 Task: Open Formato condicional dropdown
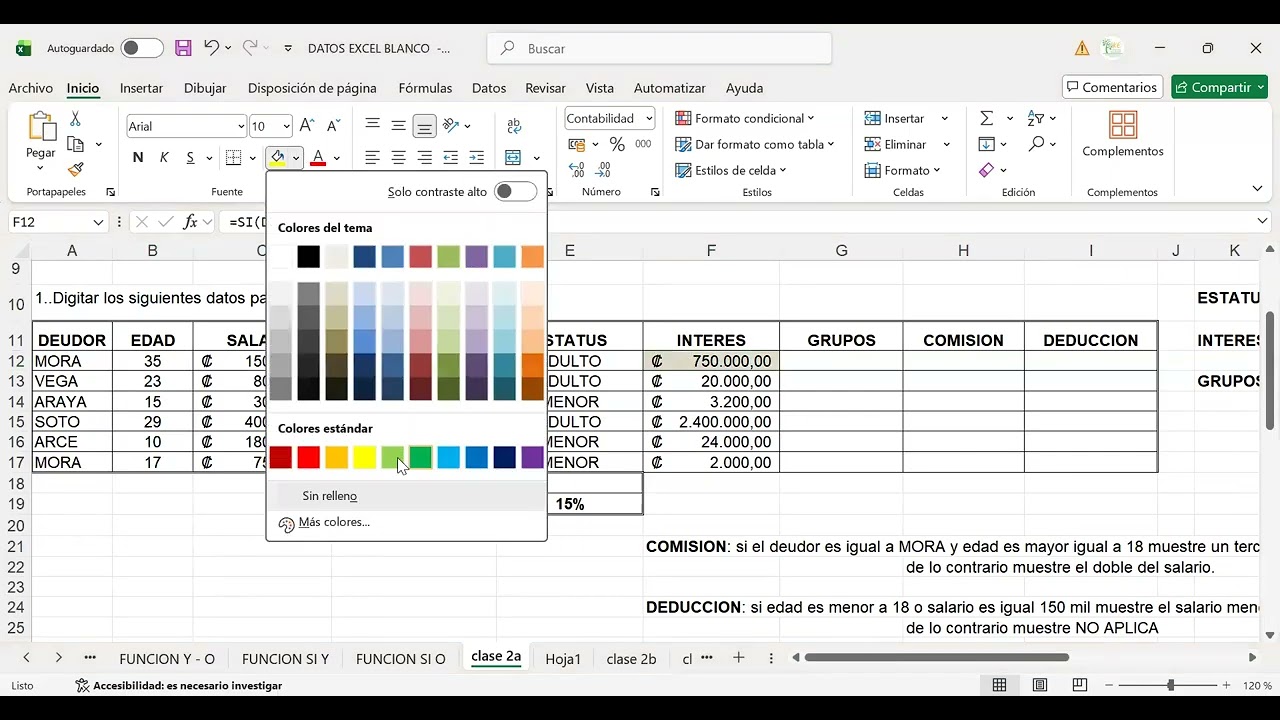click(x=745, y=118)
